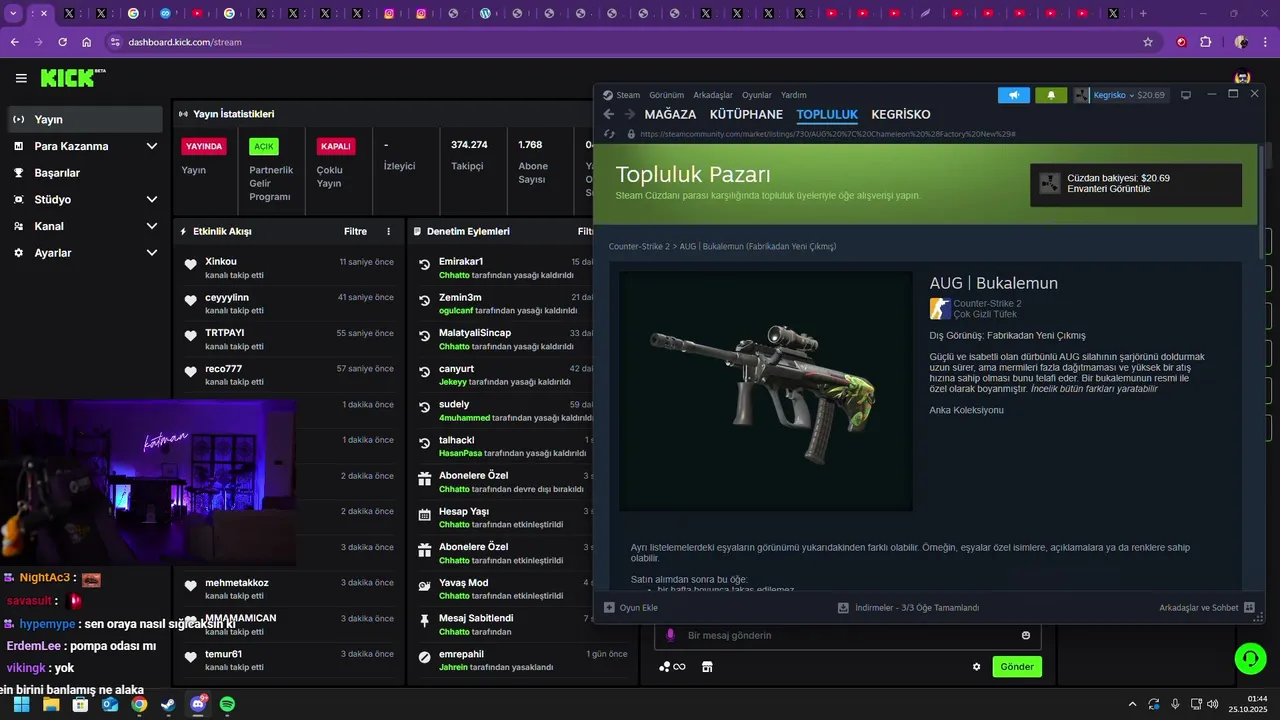Click Chrome bookmark star icon
The image size is (1280, 720).
[1148, 42]
